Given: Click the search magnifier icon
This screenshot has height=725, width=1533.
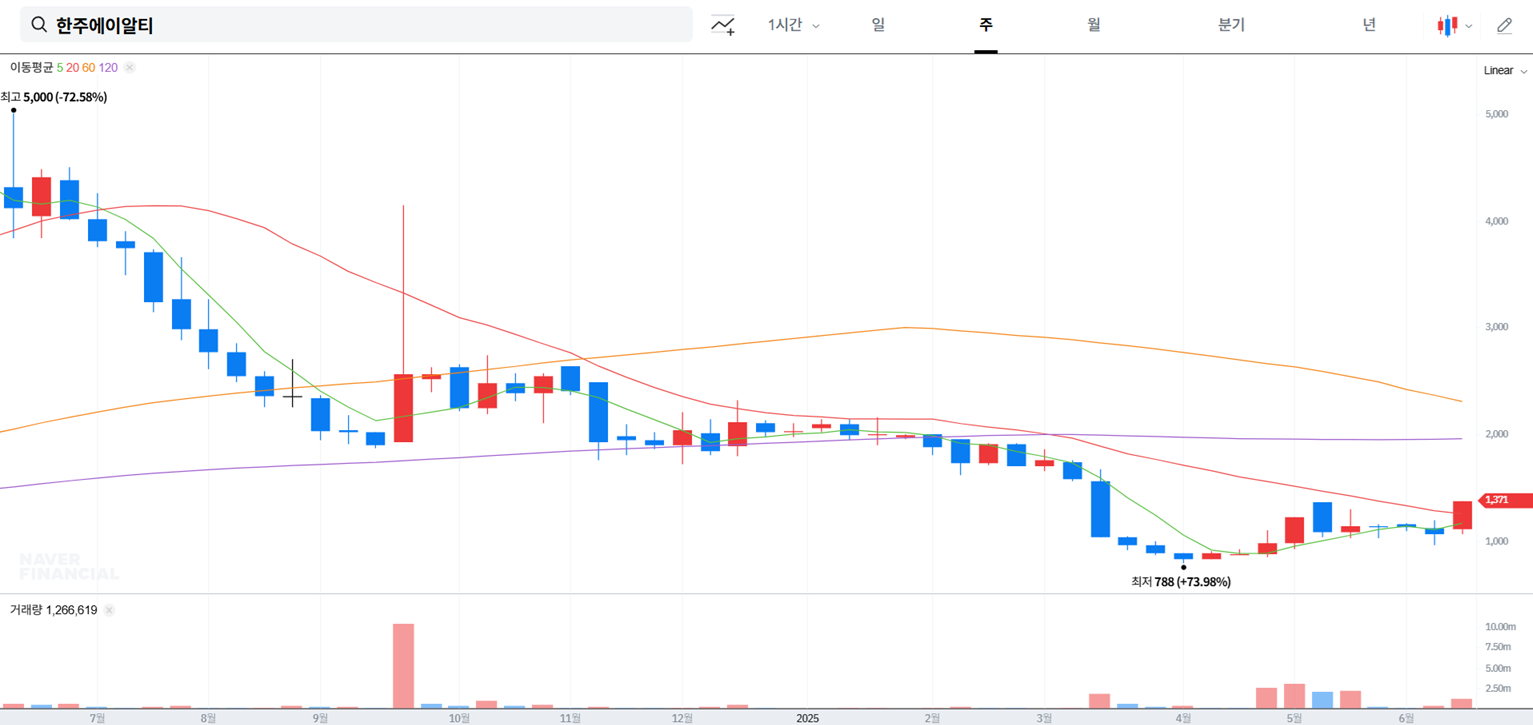Looking at the screenshot, I should (39, 25).
